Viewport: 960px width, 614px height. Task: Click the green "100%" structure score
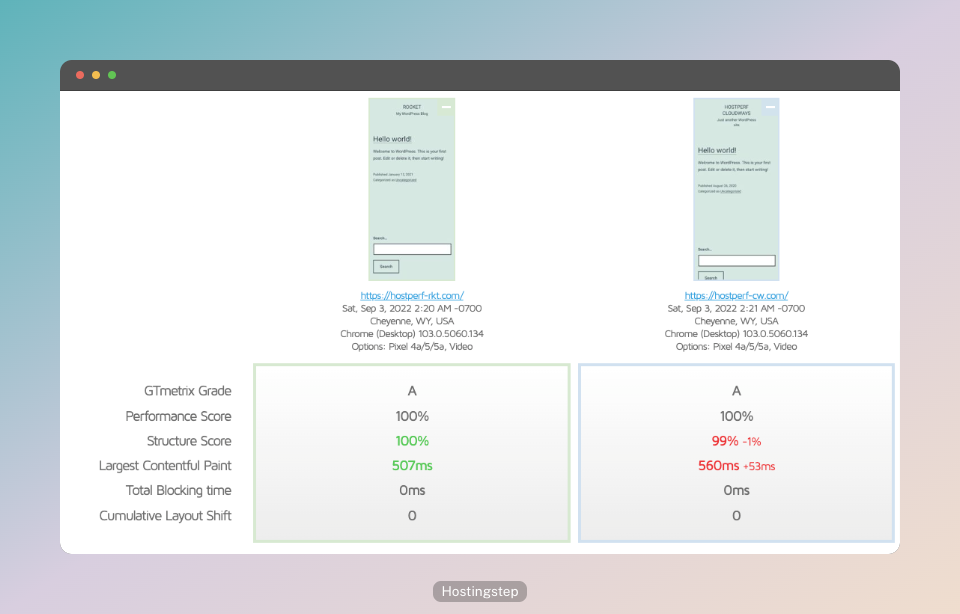tap(412, 441)
